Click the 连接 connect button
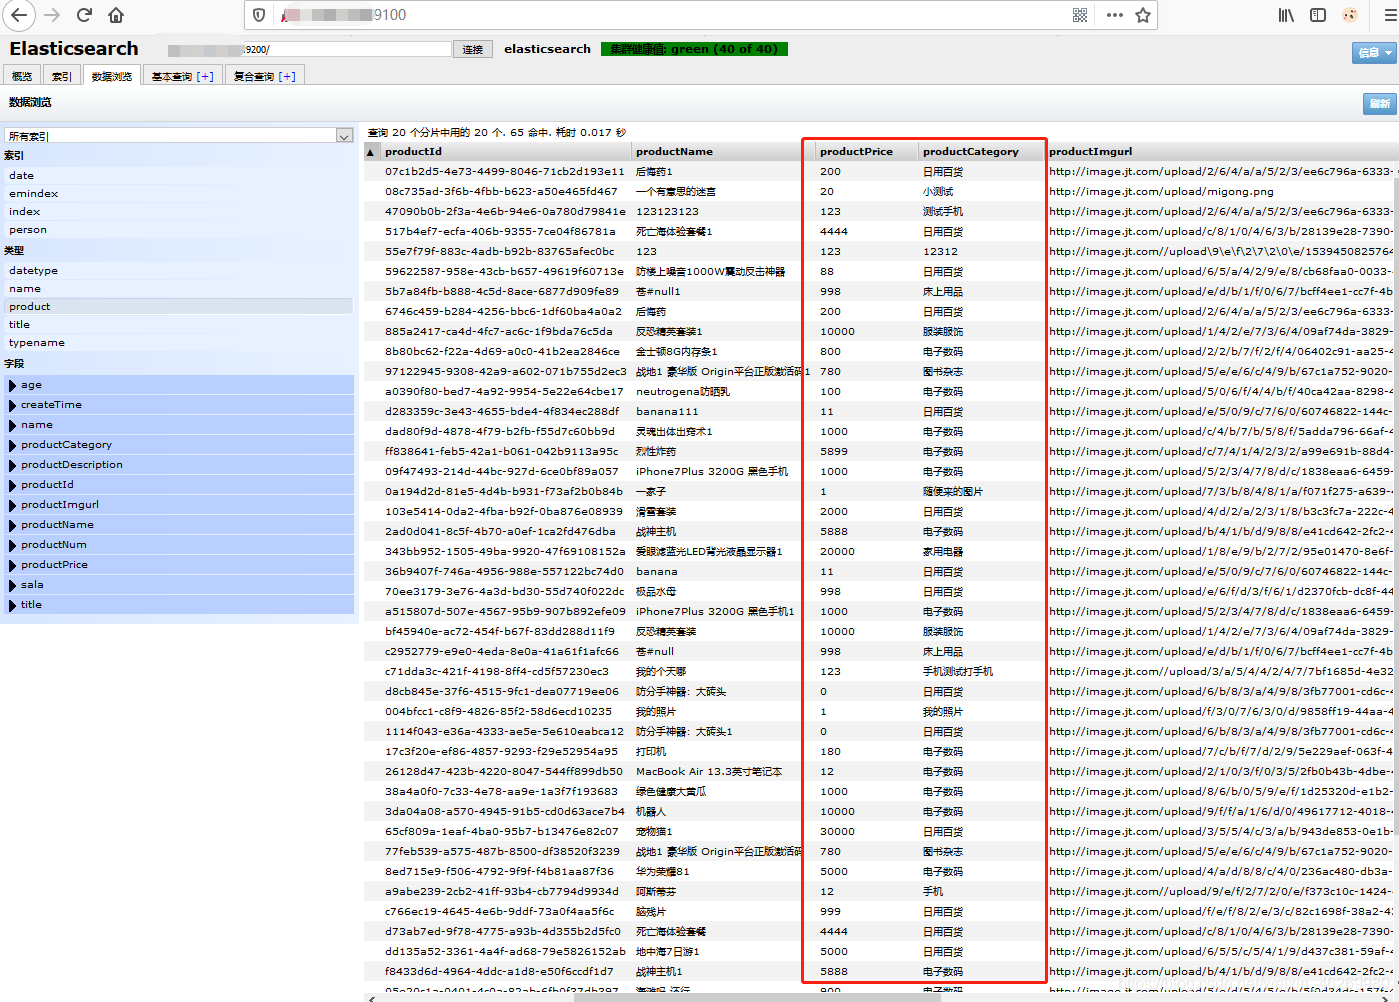The image size is (1399, 1002). (x=473, y=49)
